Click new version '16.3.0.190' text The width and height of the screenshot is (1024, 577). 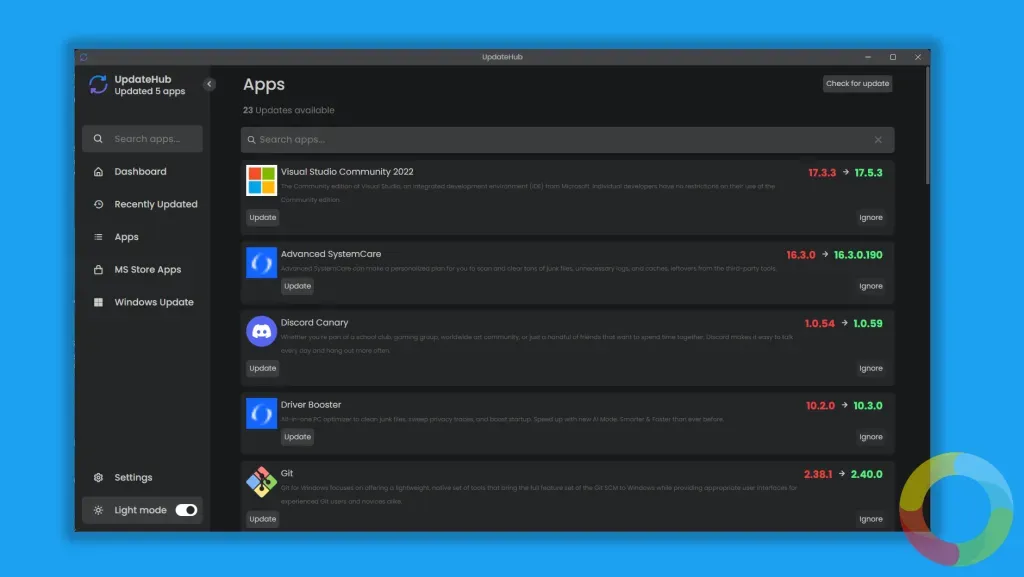[x=857, y=255]
